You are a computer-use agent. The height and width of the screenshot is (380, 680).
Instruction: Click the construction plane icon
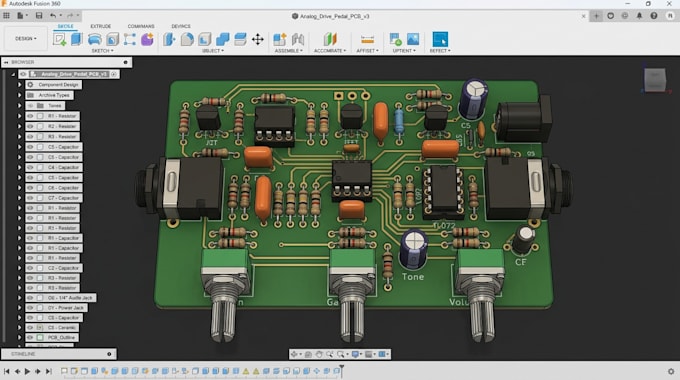[330, 39]
